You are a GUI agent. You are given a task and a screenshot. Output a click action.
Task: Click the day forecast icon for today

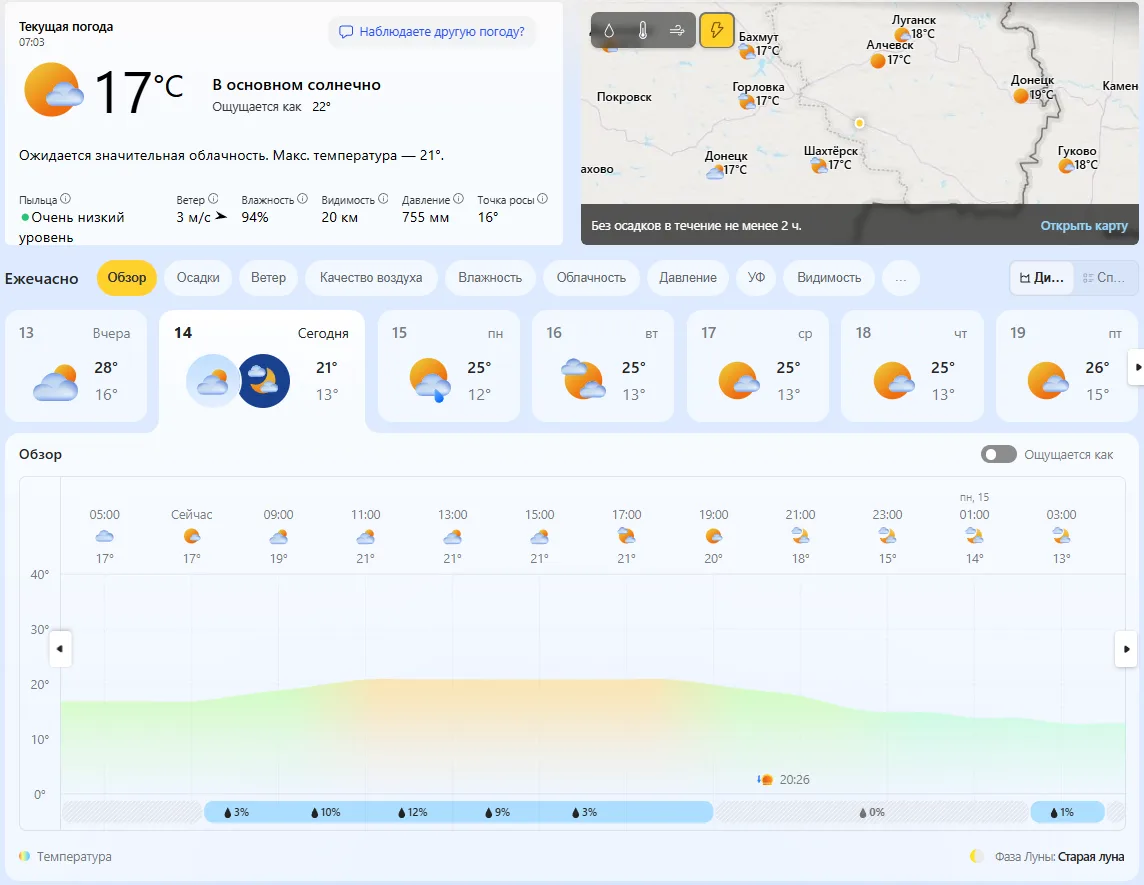coord(212,380)
